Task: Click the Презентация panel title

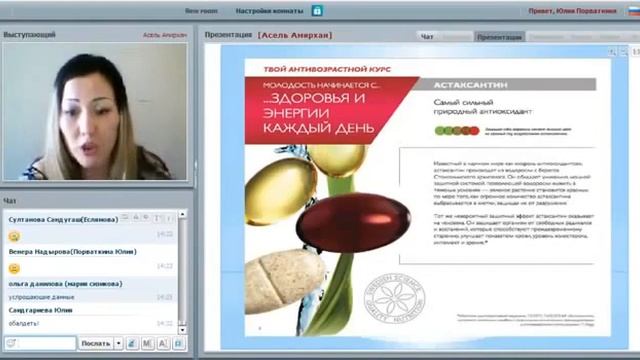Action: coord(228,35)
